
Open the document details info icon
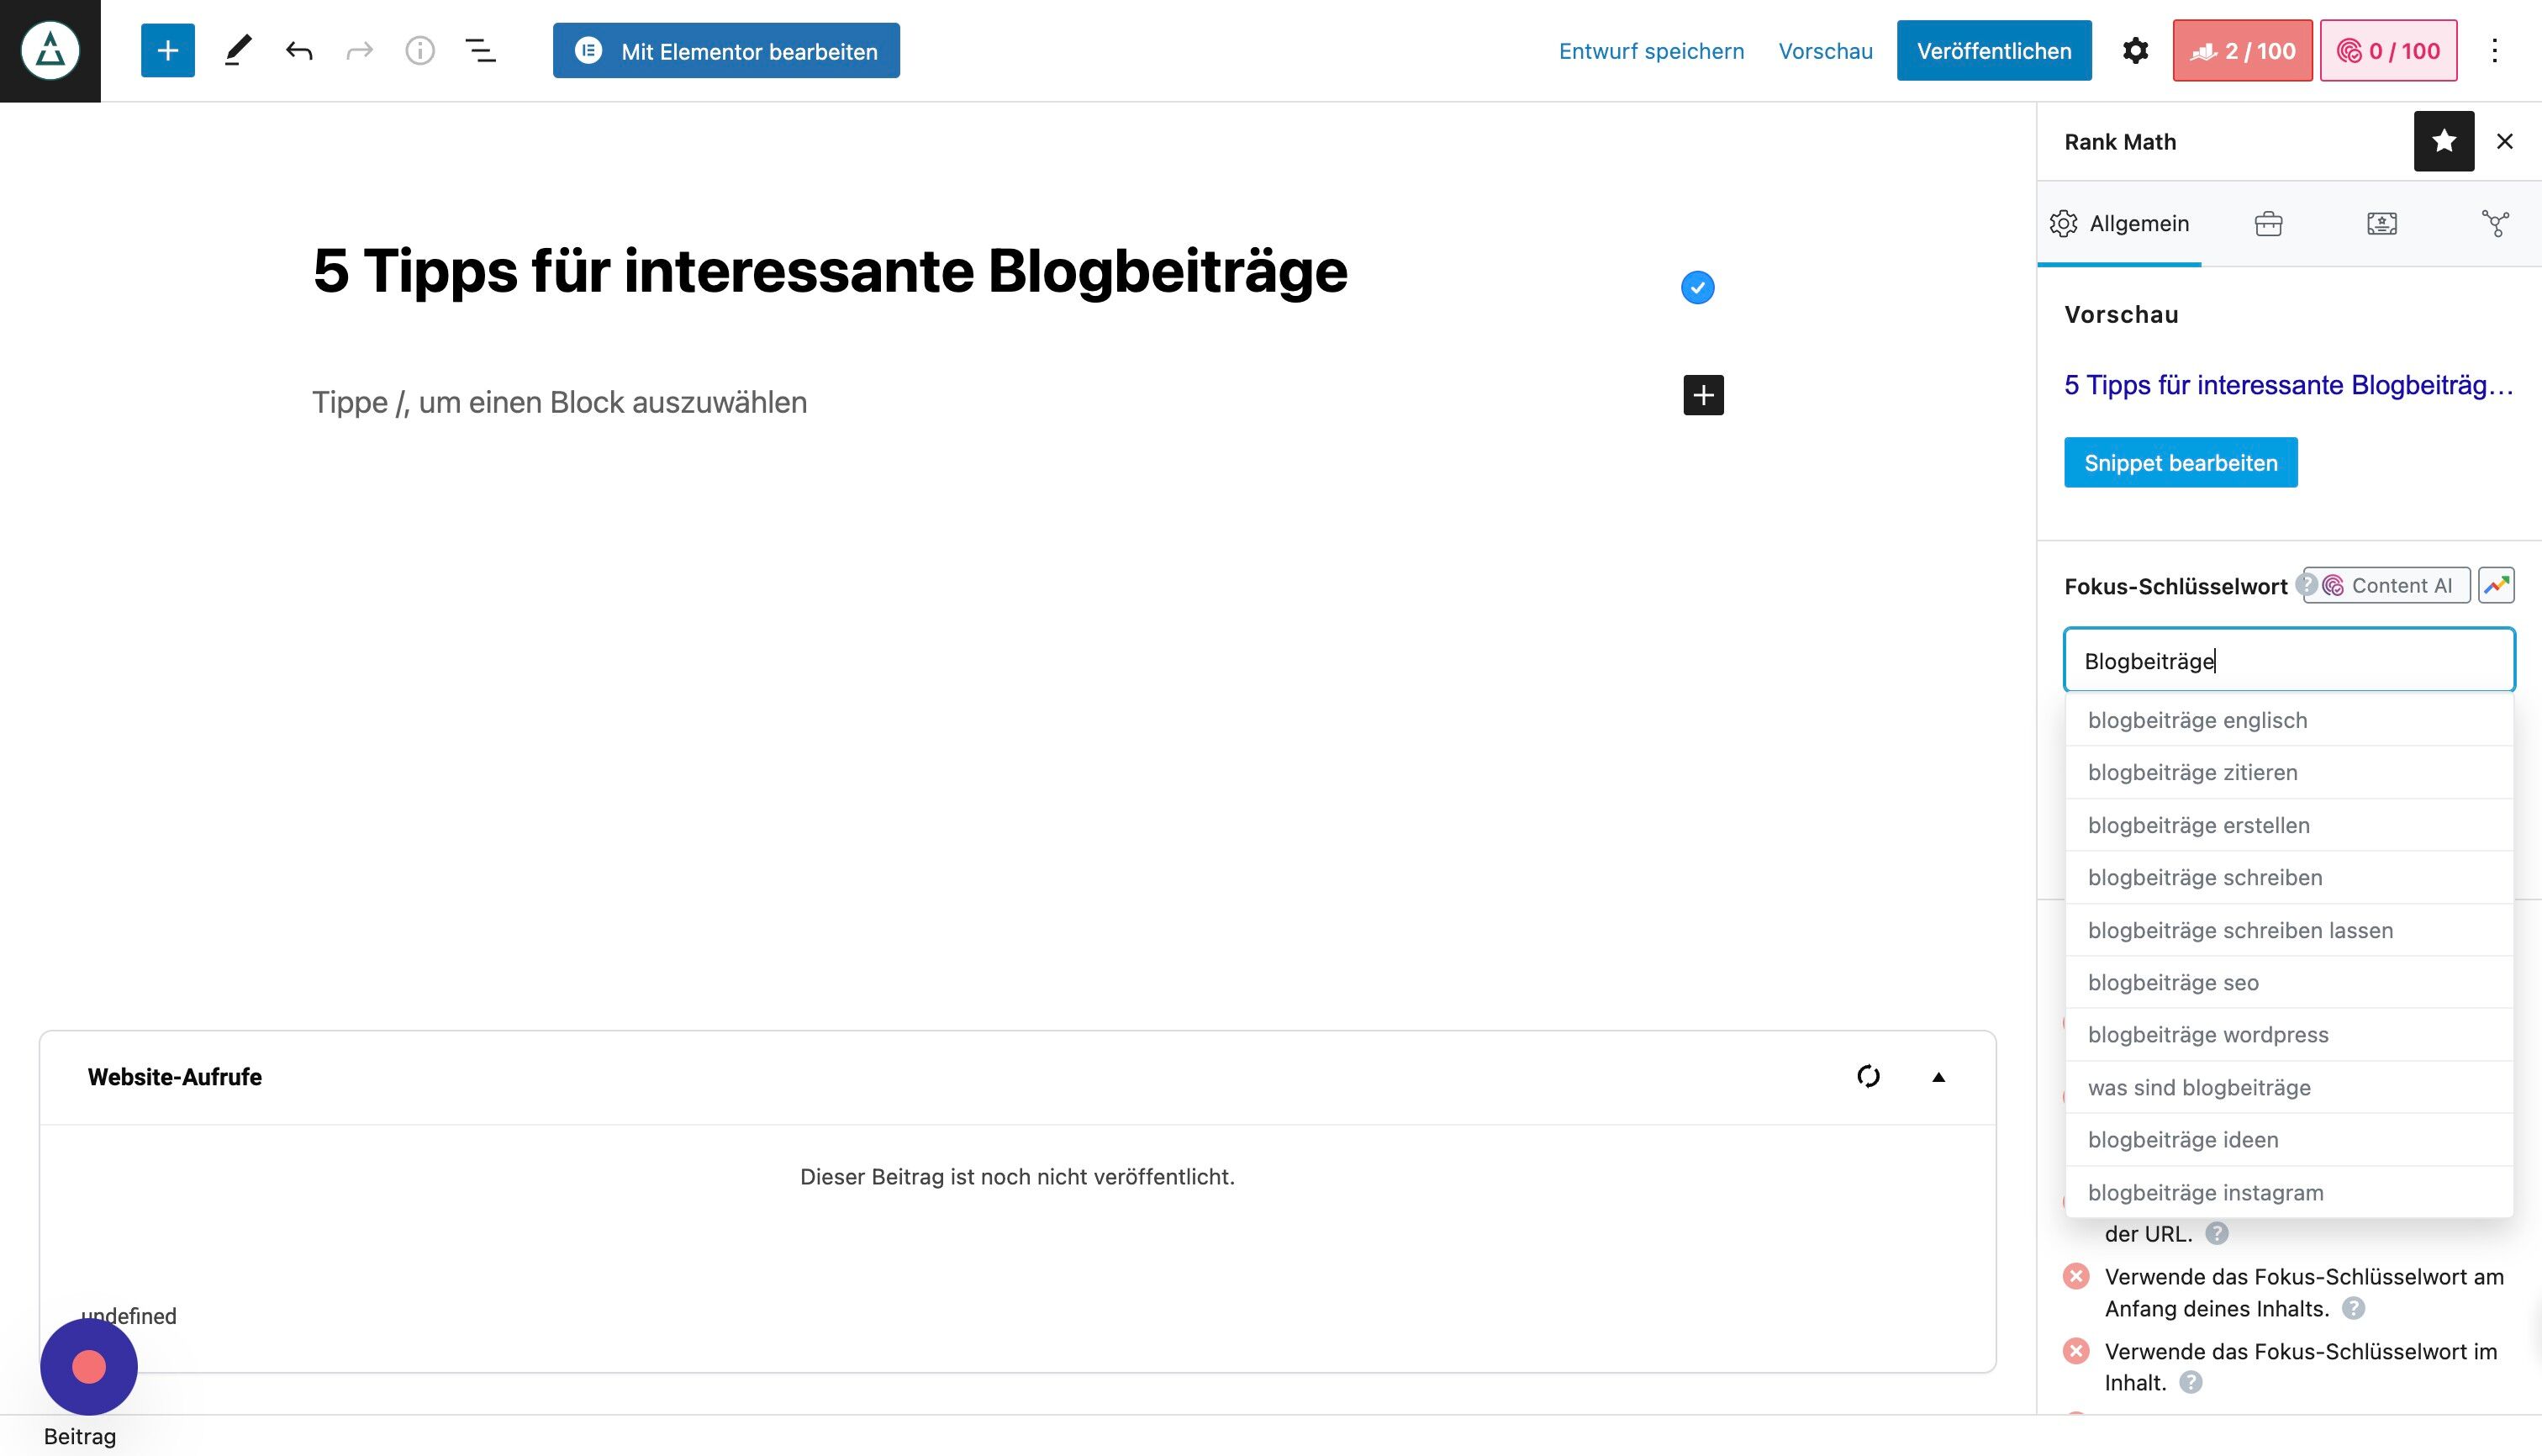[420, 51]
